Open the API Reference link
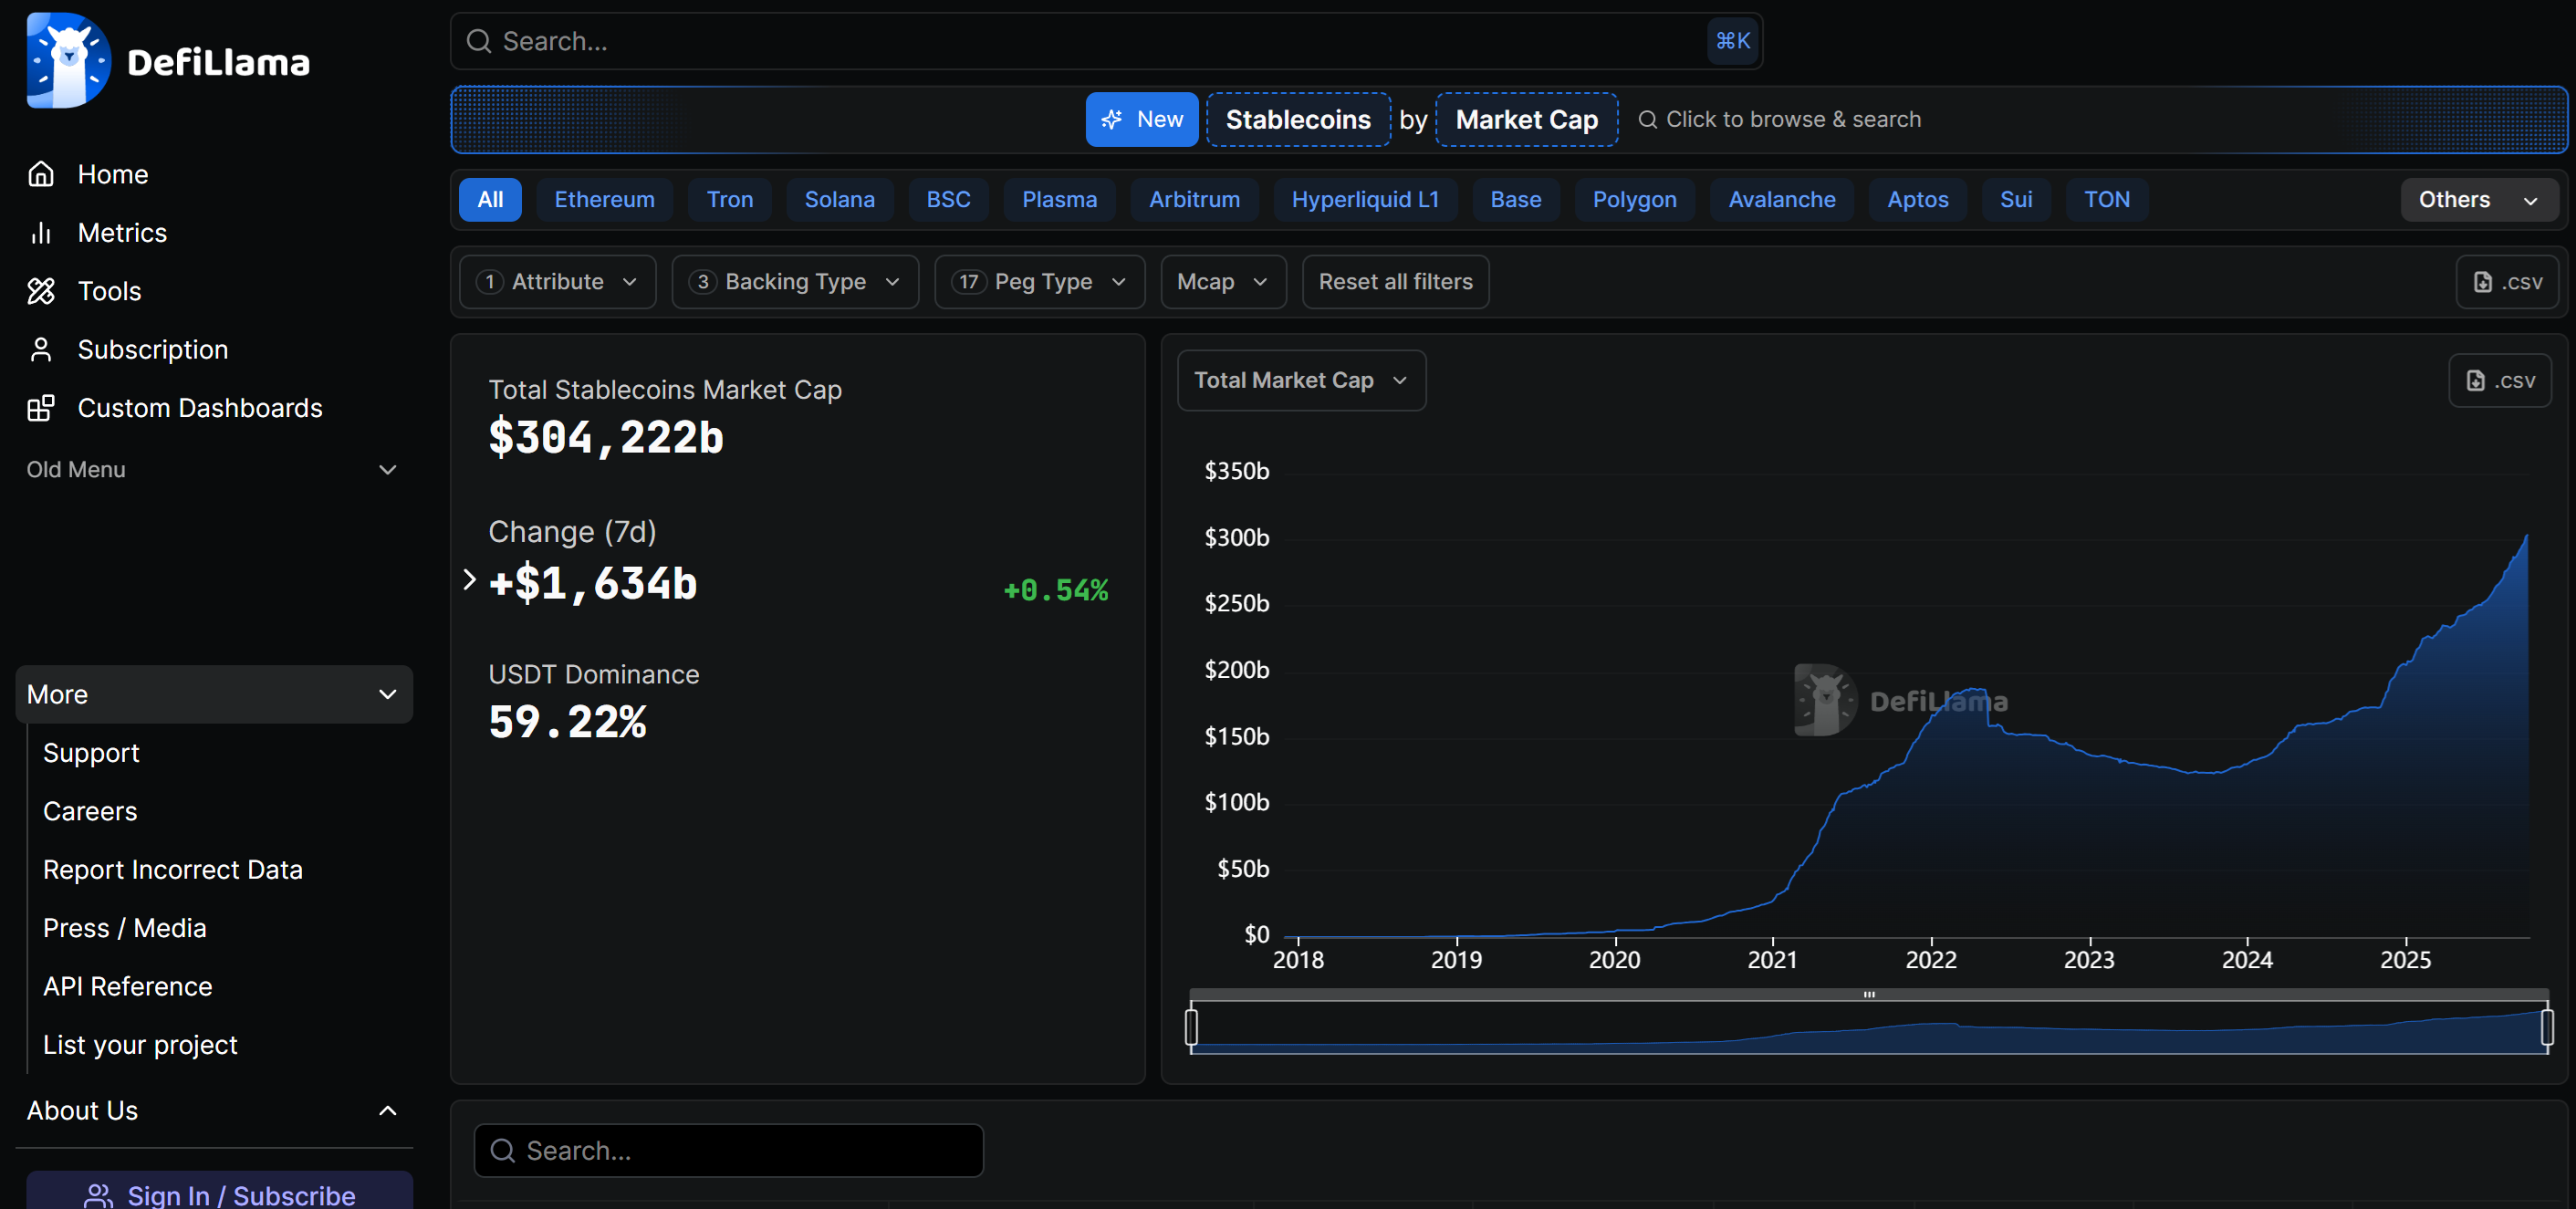This screenshot has width=2576, height=1209. click(x=128, y=986)
